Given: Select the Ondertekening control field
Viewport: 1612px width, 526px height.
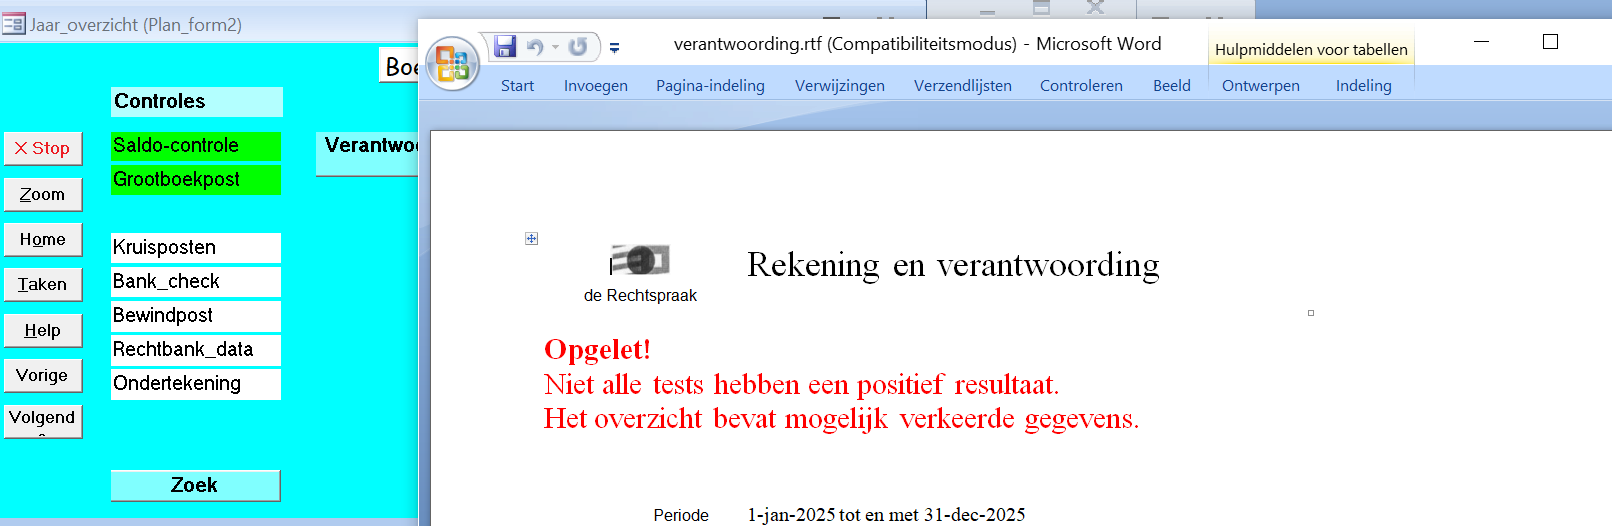Looking at the screenshot, I should pyautogui.click(x=196, y=384).
